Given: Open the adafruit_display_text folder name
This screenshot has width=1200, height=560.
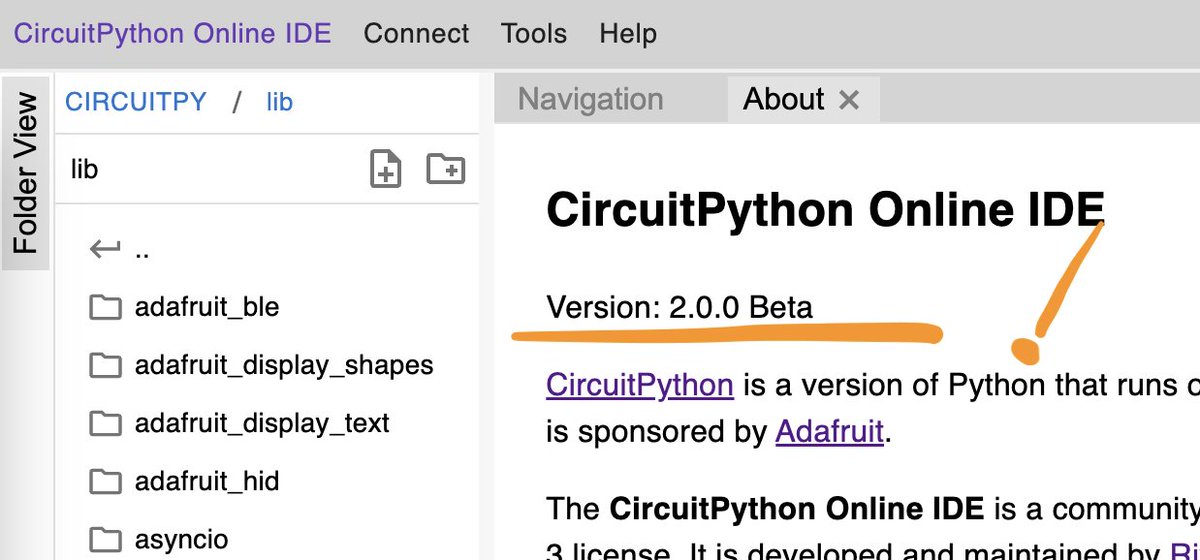Looking at the screenshot, I should tap(262, 423).
